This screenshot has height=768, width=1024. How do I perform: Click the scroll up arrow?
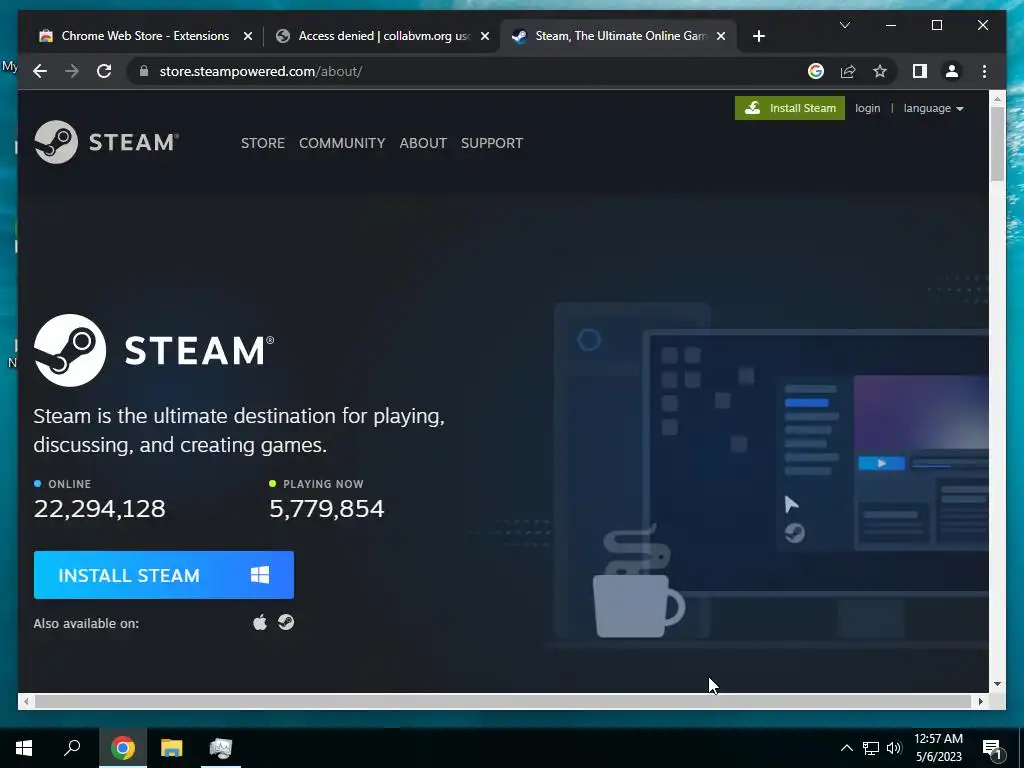point(997,99)
